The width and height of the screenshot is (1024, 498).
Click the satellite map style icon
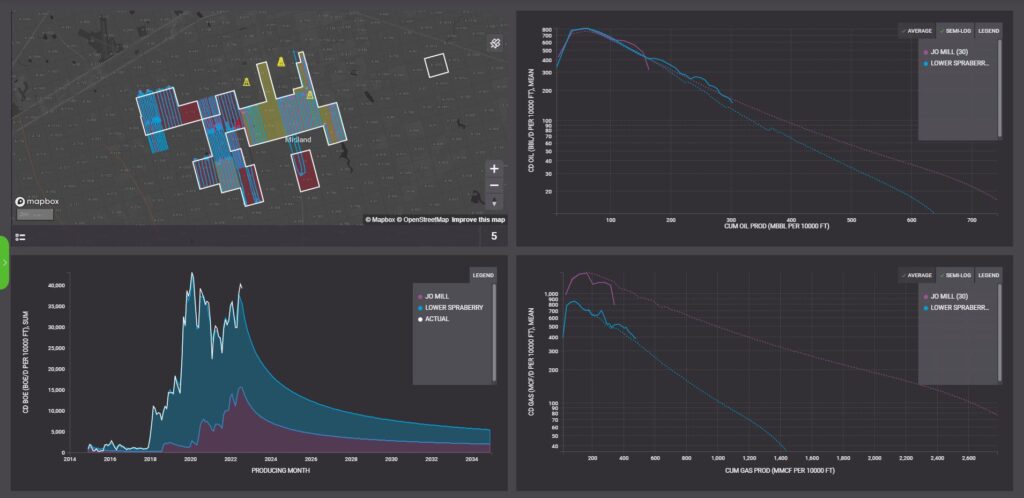coord(494,43)
